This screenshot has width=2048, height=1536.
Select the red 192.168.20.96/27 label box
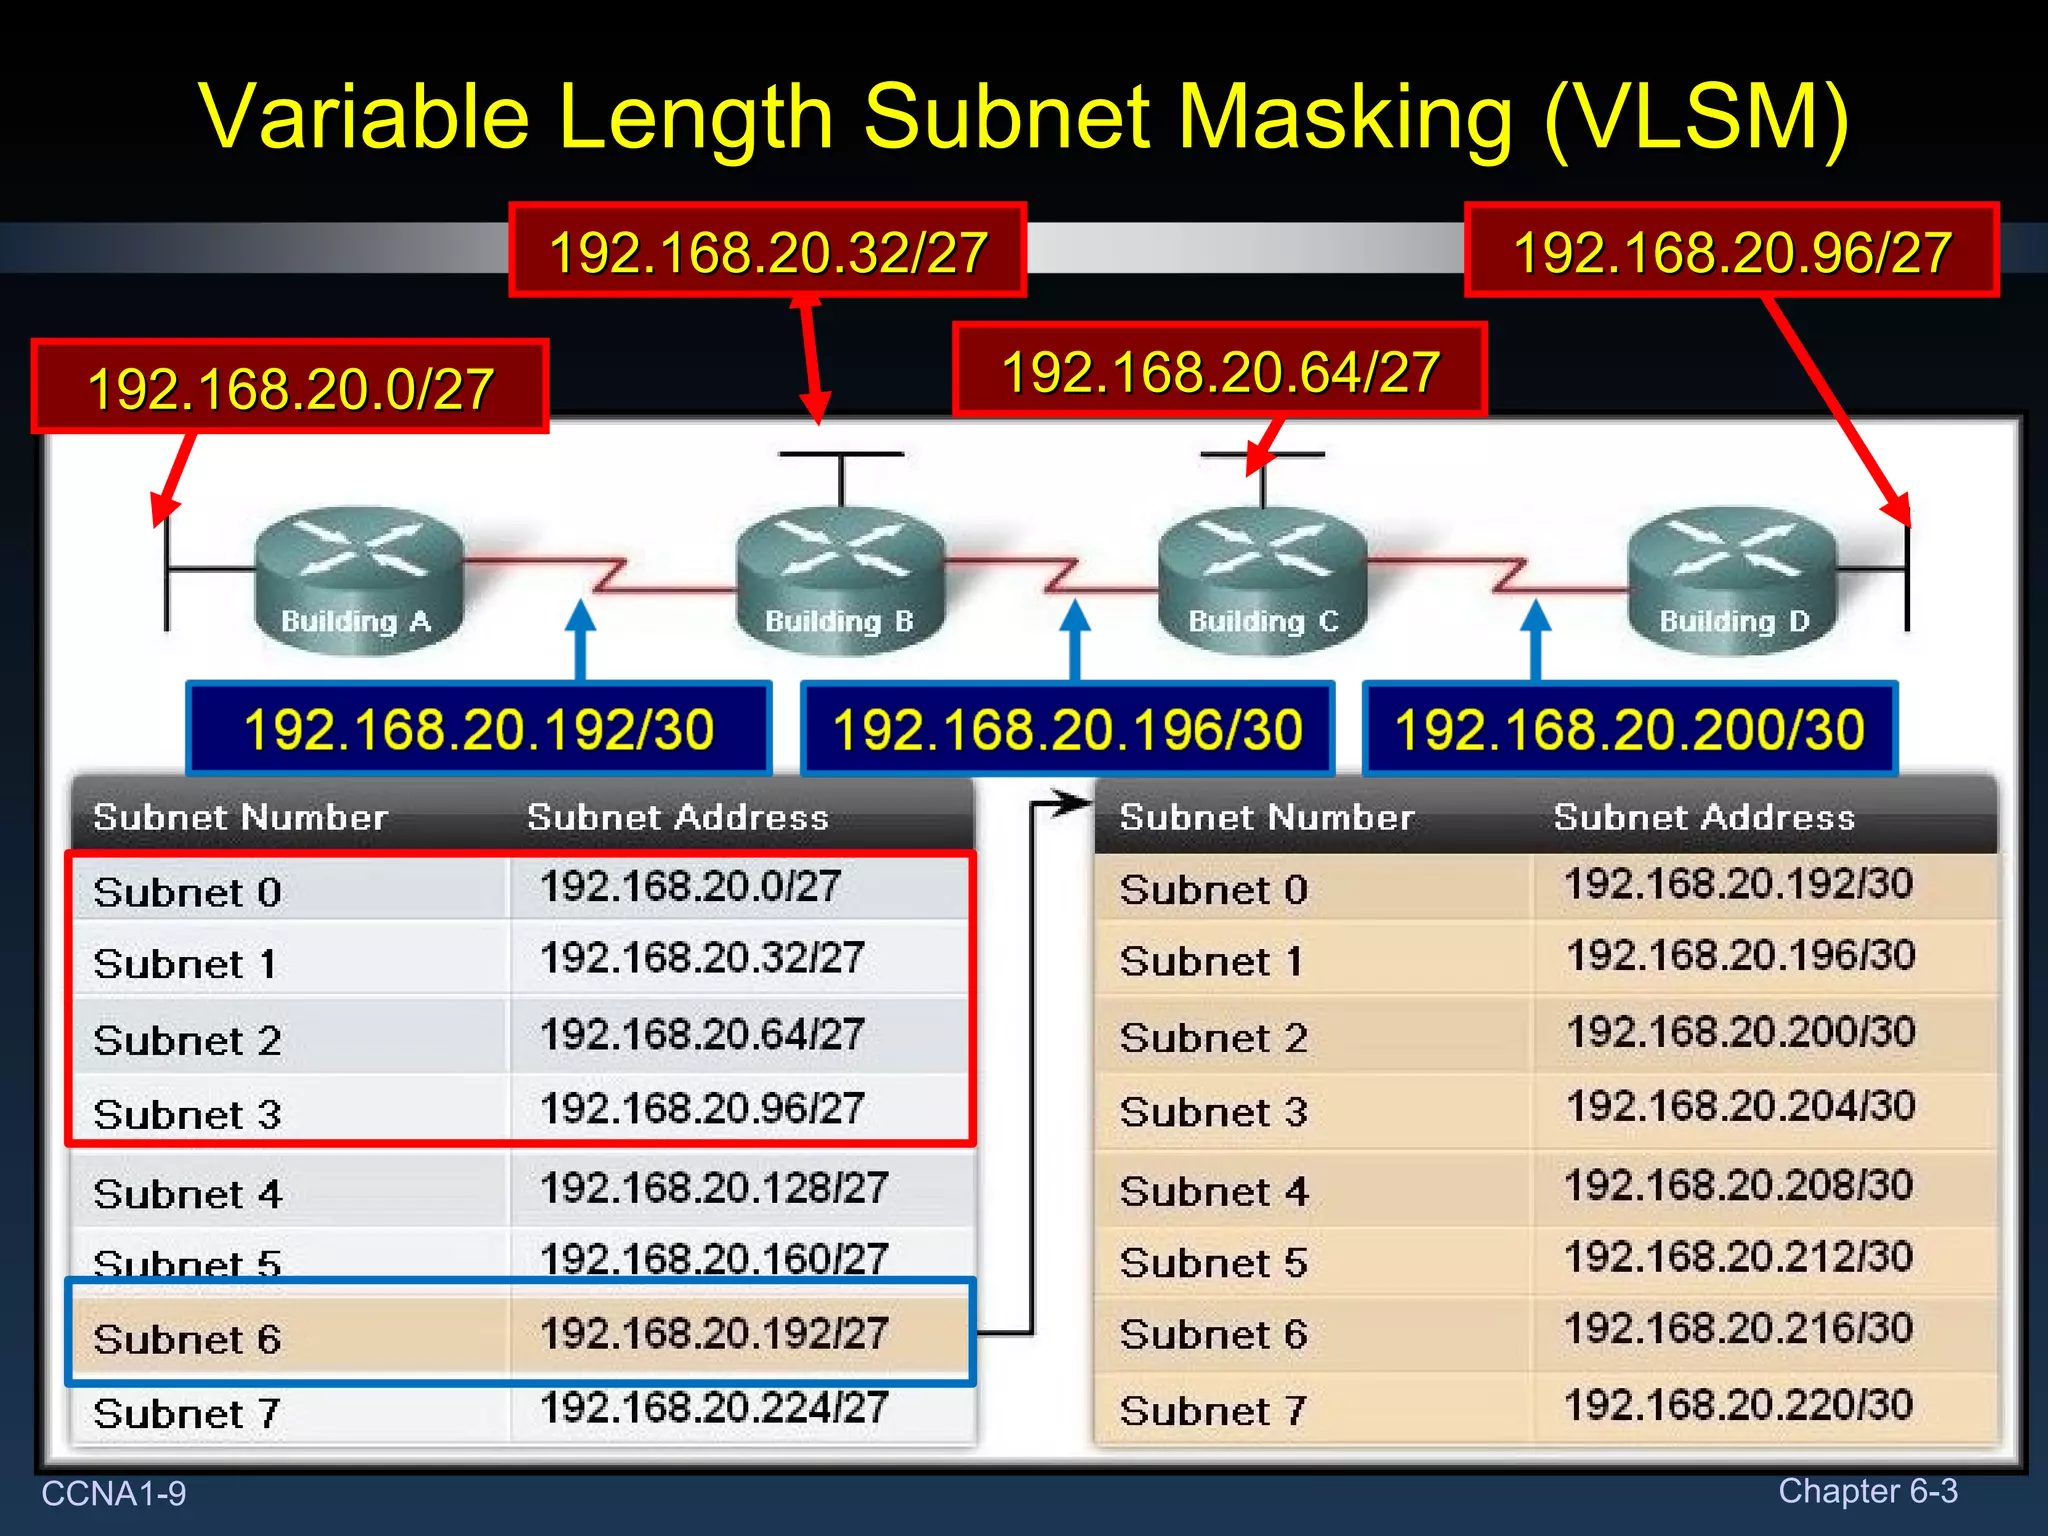[x=1732, y=250]
